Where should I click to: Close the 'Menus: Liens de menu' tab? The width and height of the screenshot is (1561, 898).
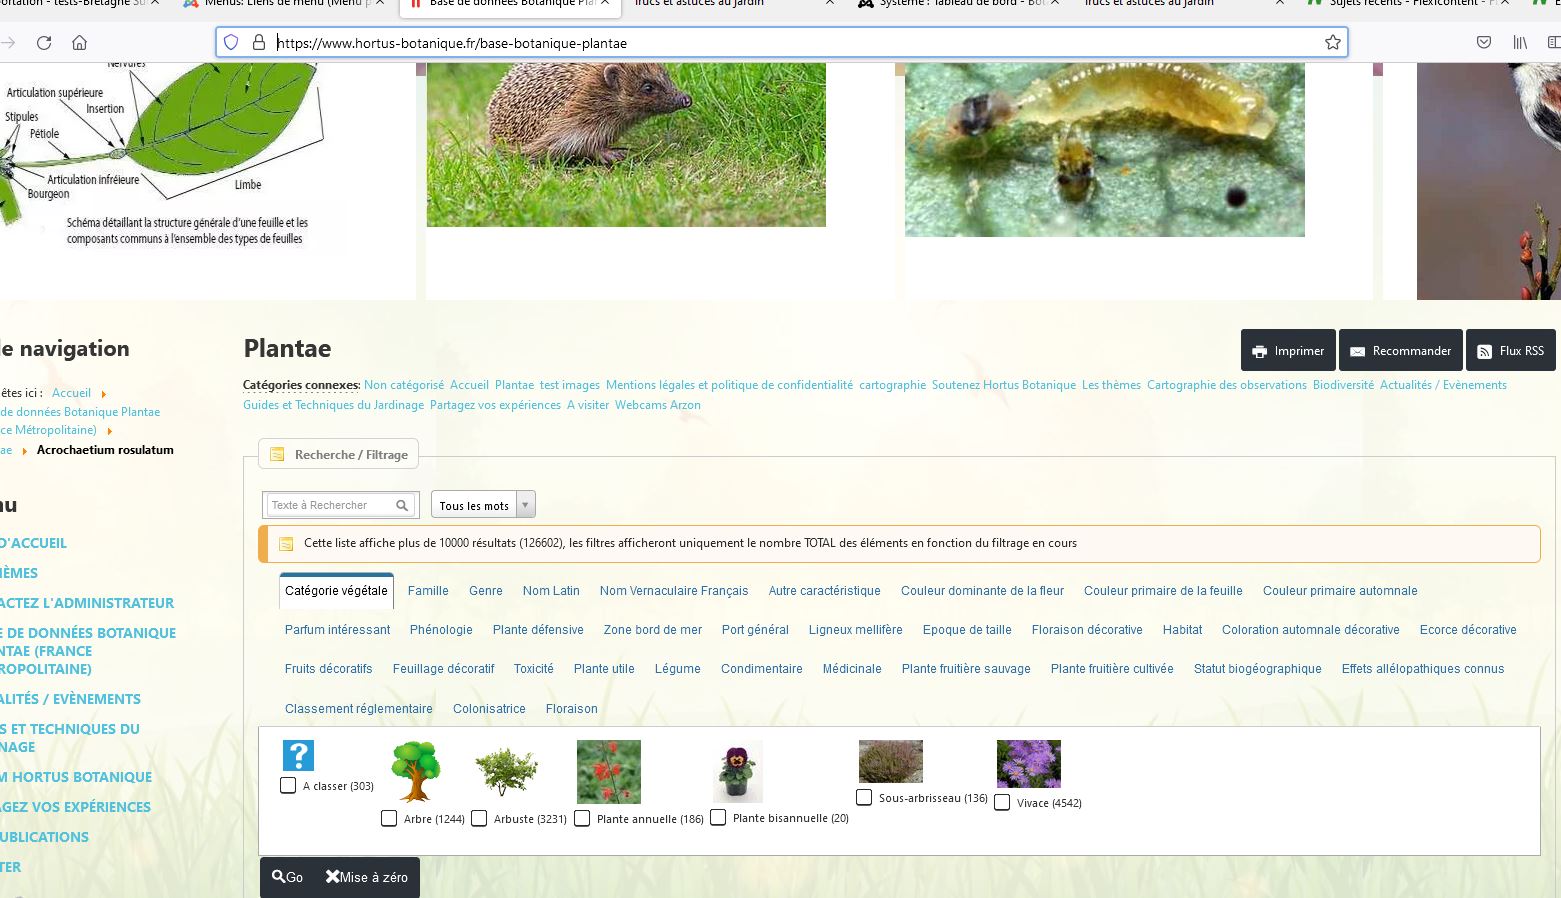tap(381, 3)
